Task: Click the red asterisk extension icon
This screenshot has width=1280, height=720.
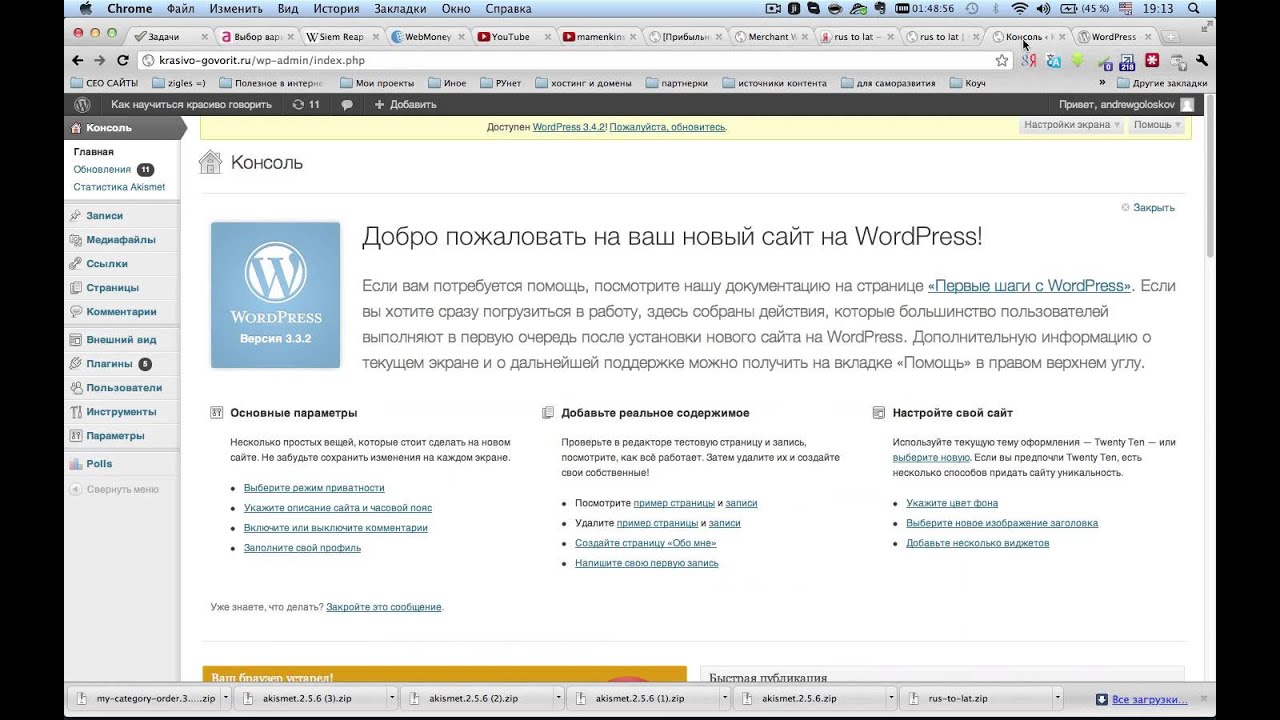Action: tap(1152, 60)
